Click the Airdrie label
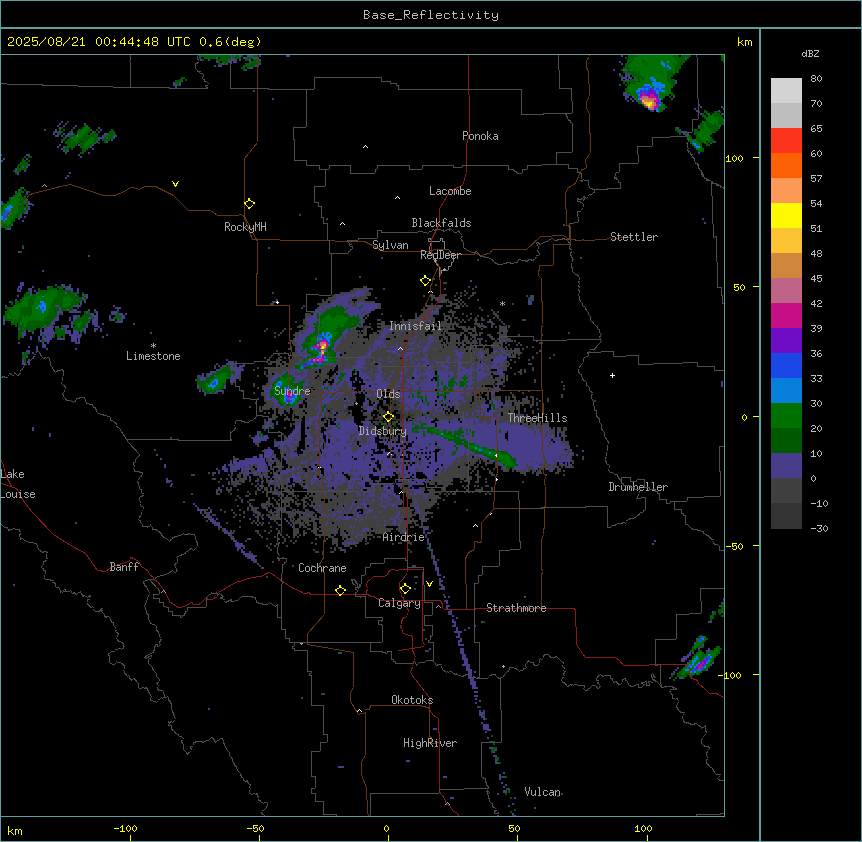The width and height of the screenshot is (862, 842). [x=403, y=537]
